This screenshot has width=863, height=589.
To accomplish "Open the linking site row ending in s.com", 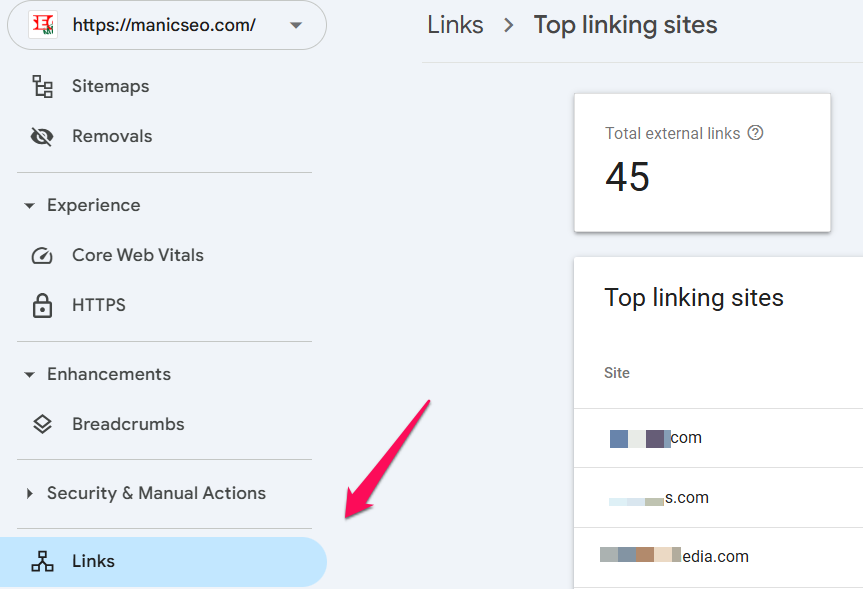I will 718,498.
